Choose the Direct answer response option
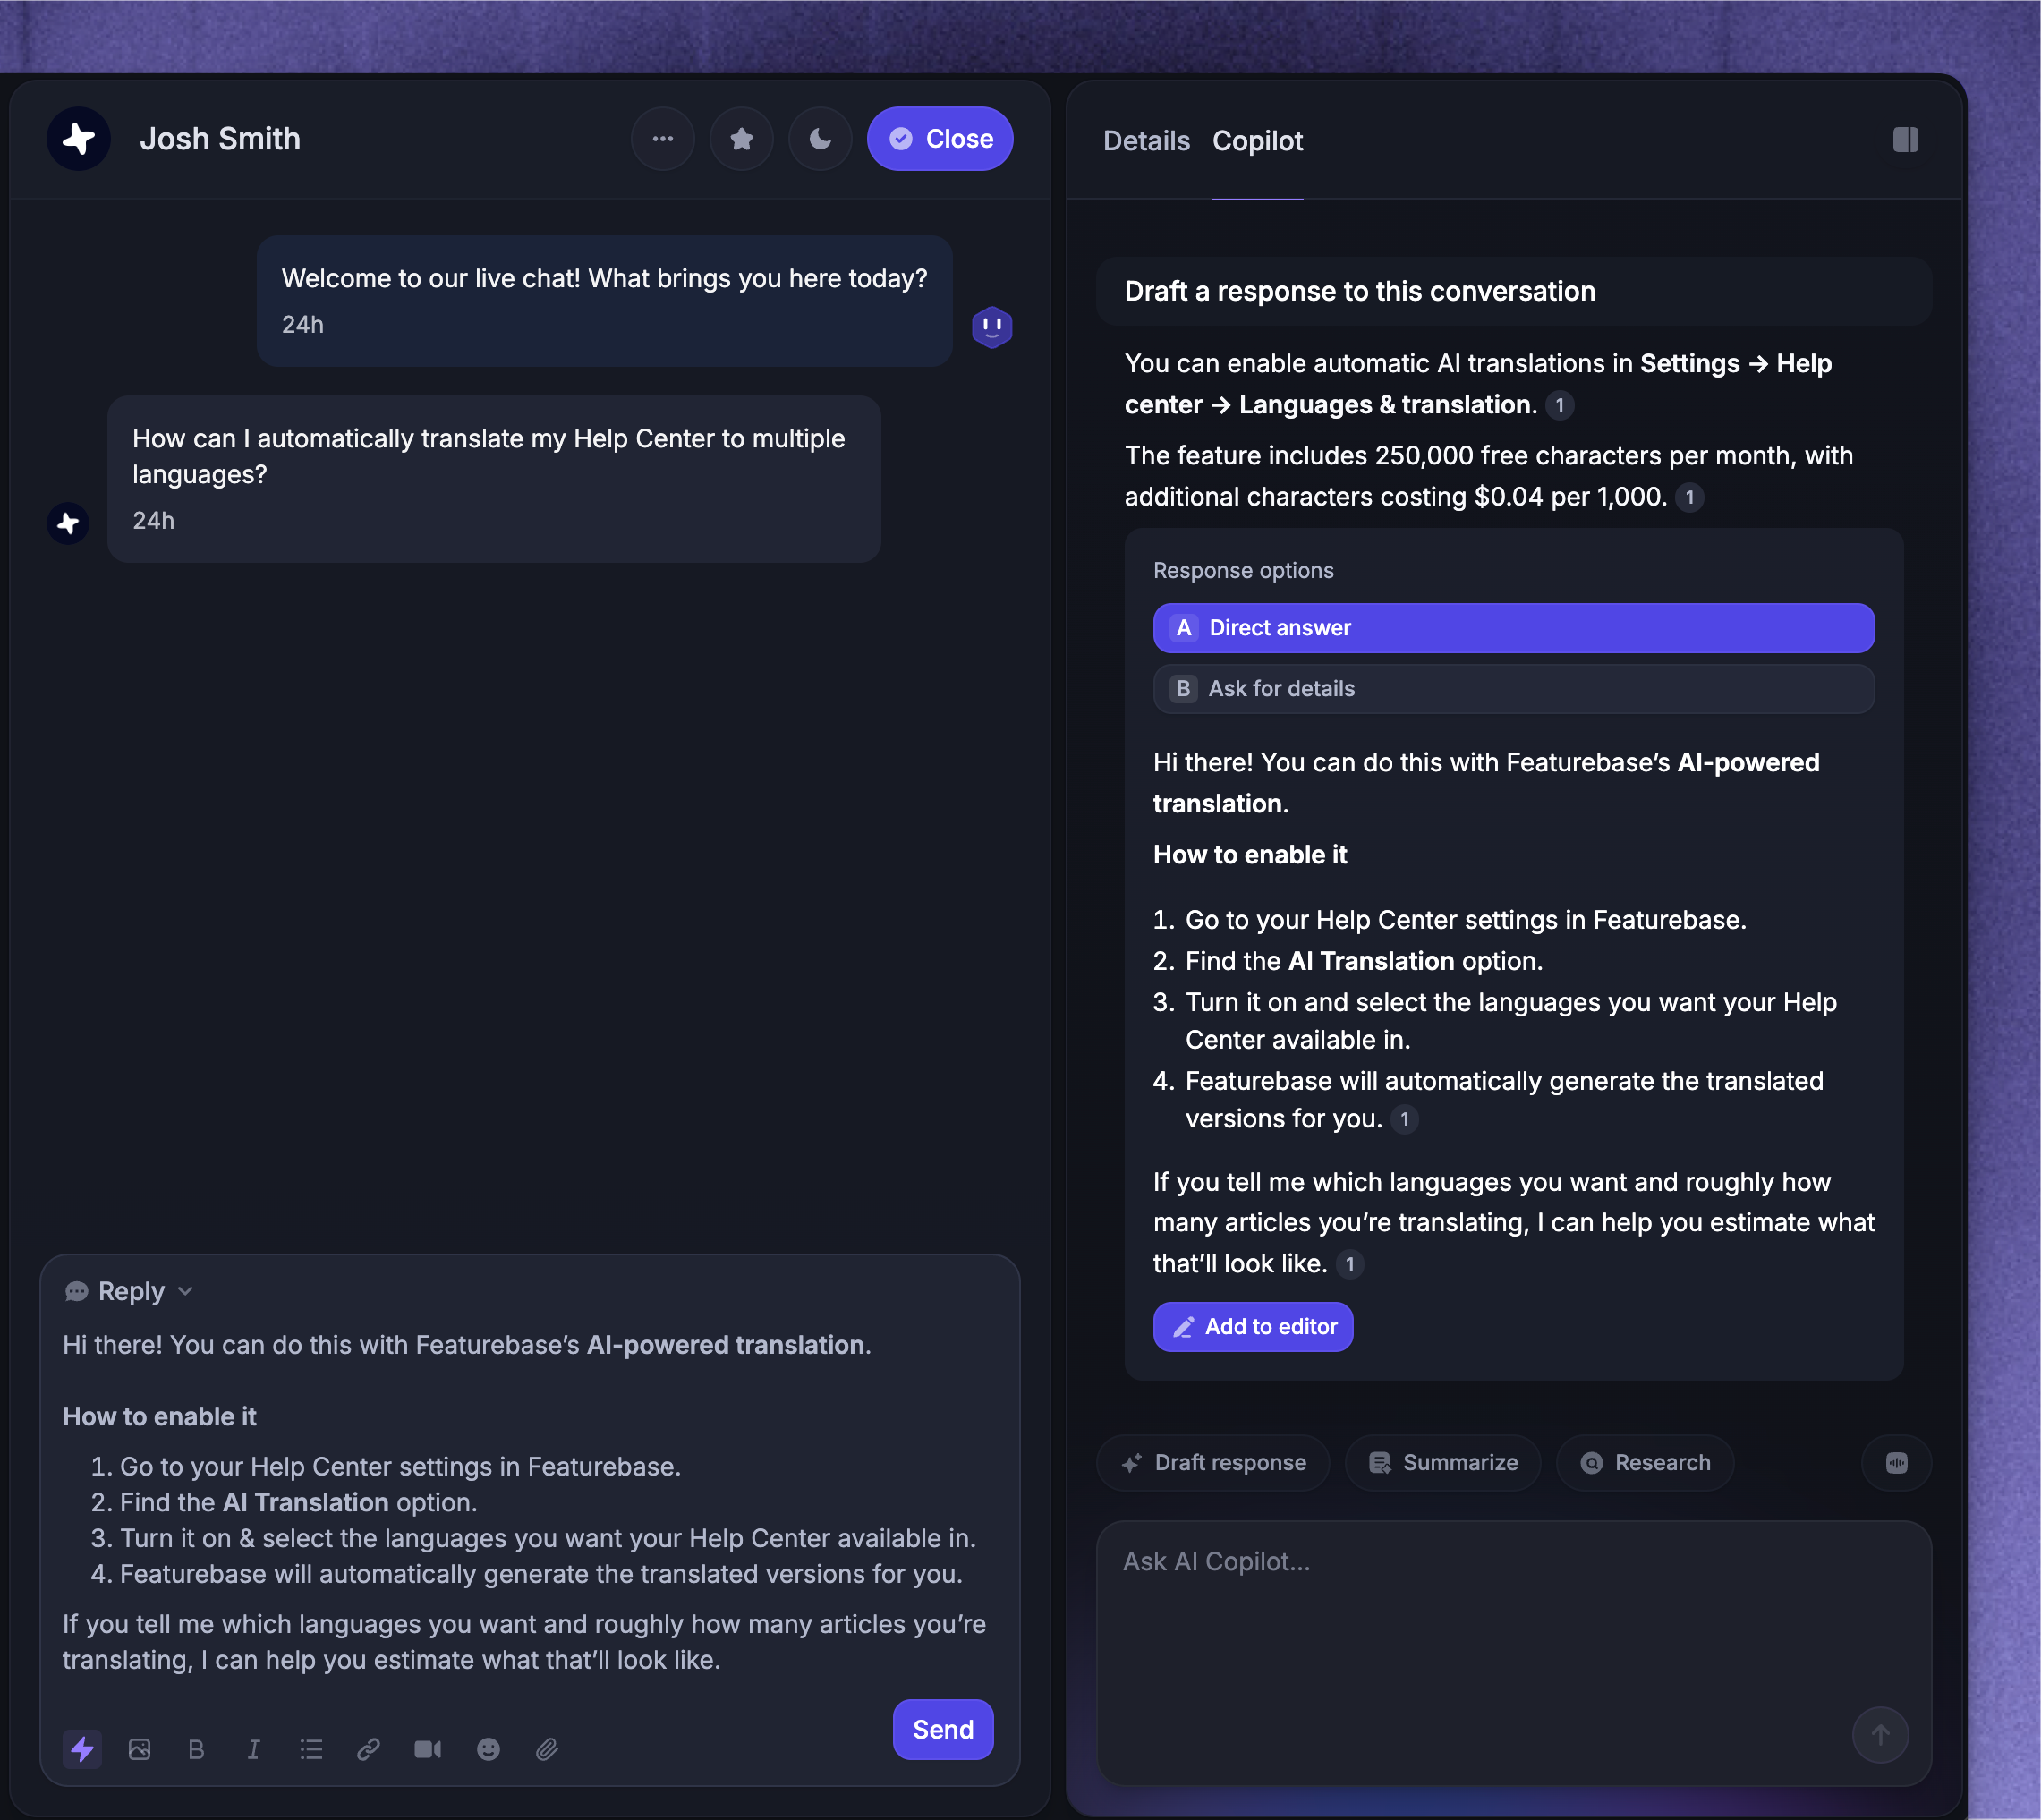 [1513, 628]
